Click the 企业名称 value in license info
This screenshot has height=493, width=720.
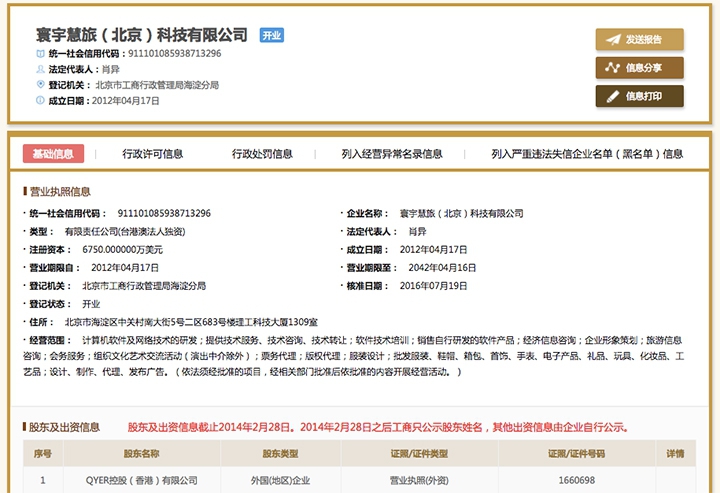pyautogui.click(x=461, y=213)
